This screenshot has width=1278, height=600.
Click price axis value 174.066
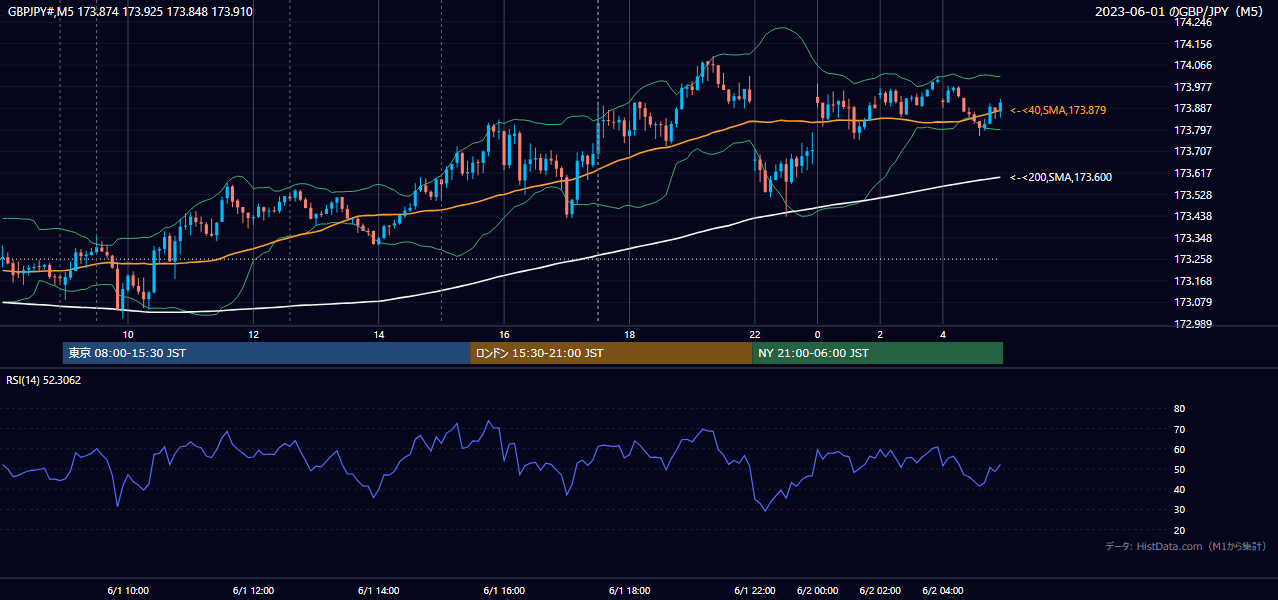(1192, 65)
